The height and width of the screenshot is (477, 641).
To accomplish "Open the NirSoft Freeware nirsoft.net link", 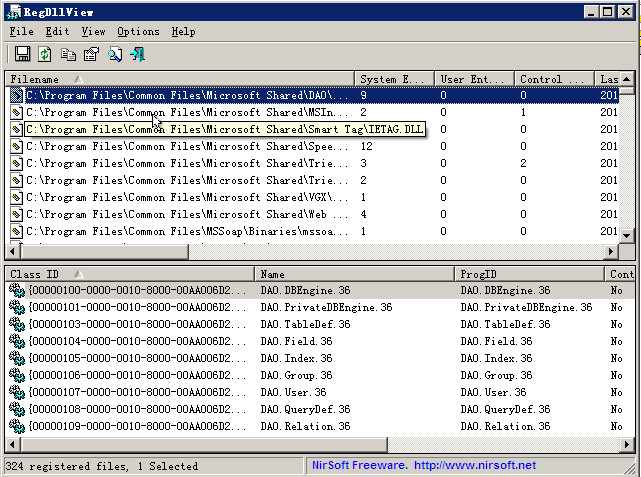I will point(424,465).
